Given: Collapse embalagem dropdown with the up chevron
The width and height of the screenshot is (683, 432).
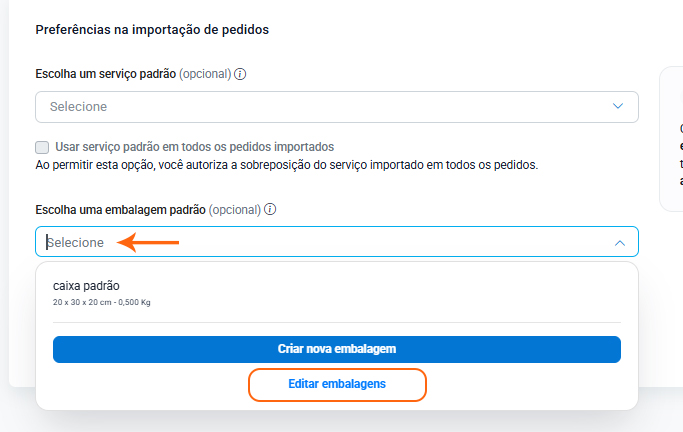Looking at the screenshot, I should tap(619, 242).
